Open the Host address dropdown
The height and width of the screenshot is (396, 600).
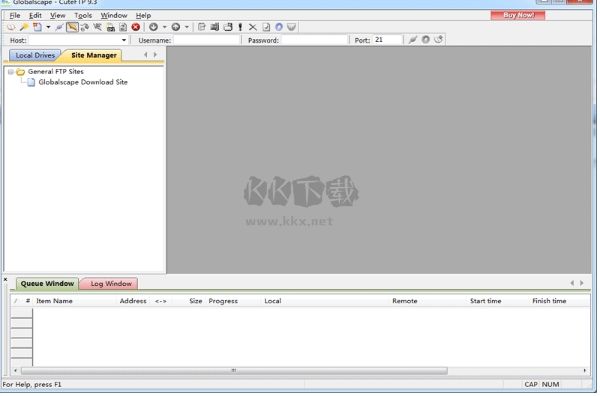tap(124, 40)
